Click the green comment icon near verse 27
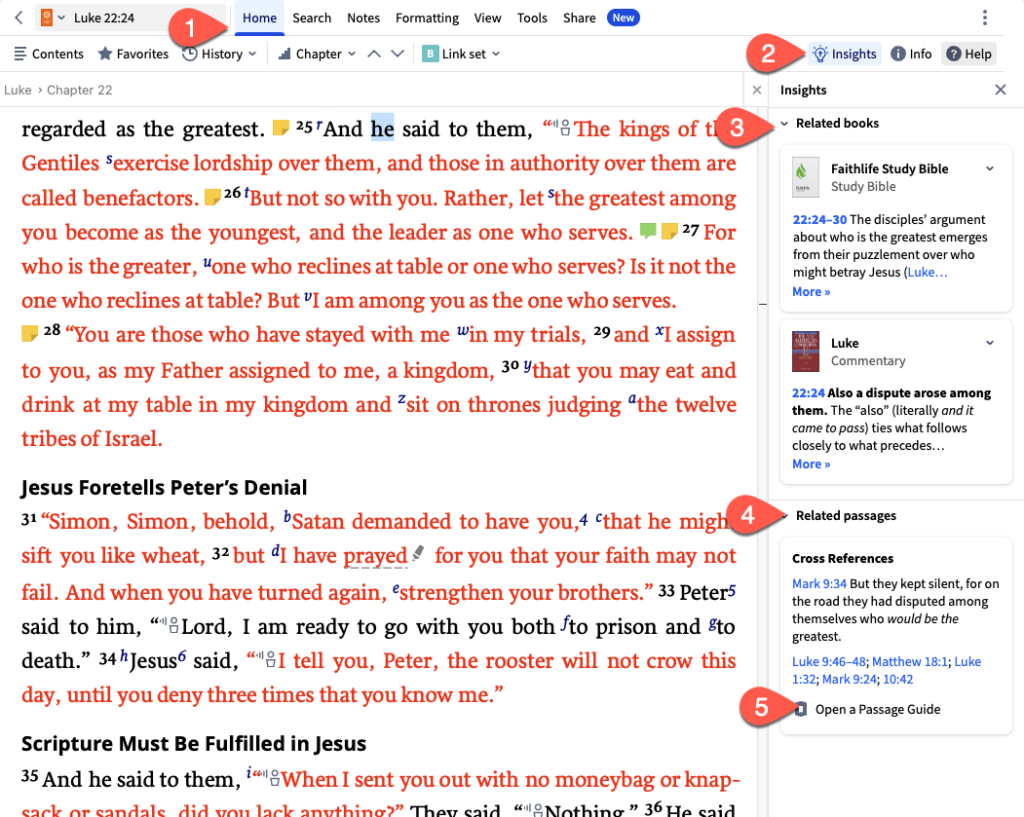 pos(648,232)
